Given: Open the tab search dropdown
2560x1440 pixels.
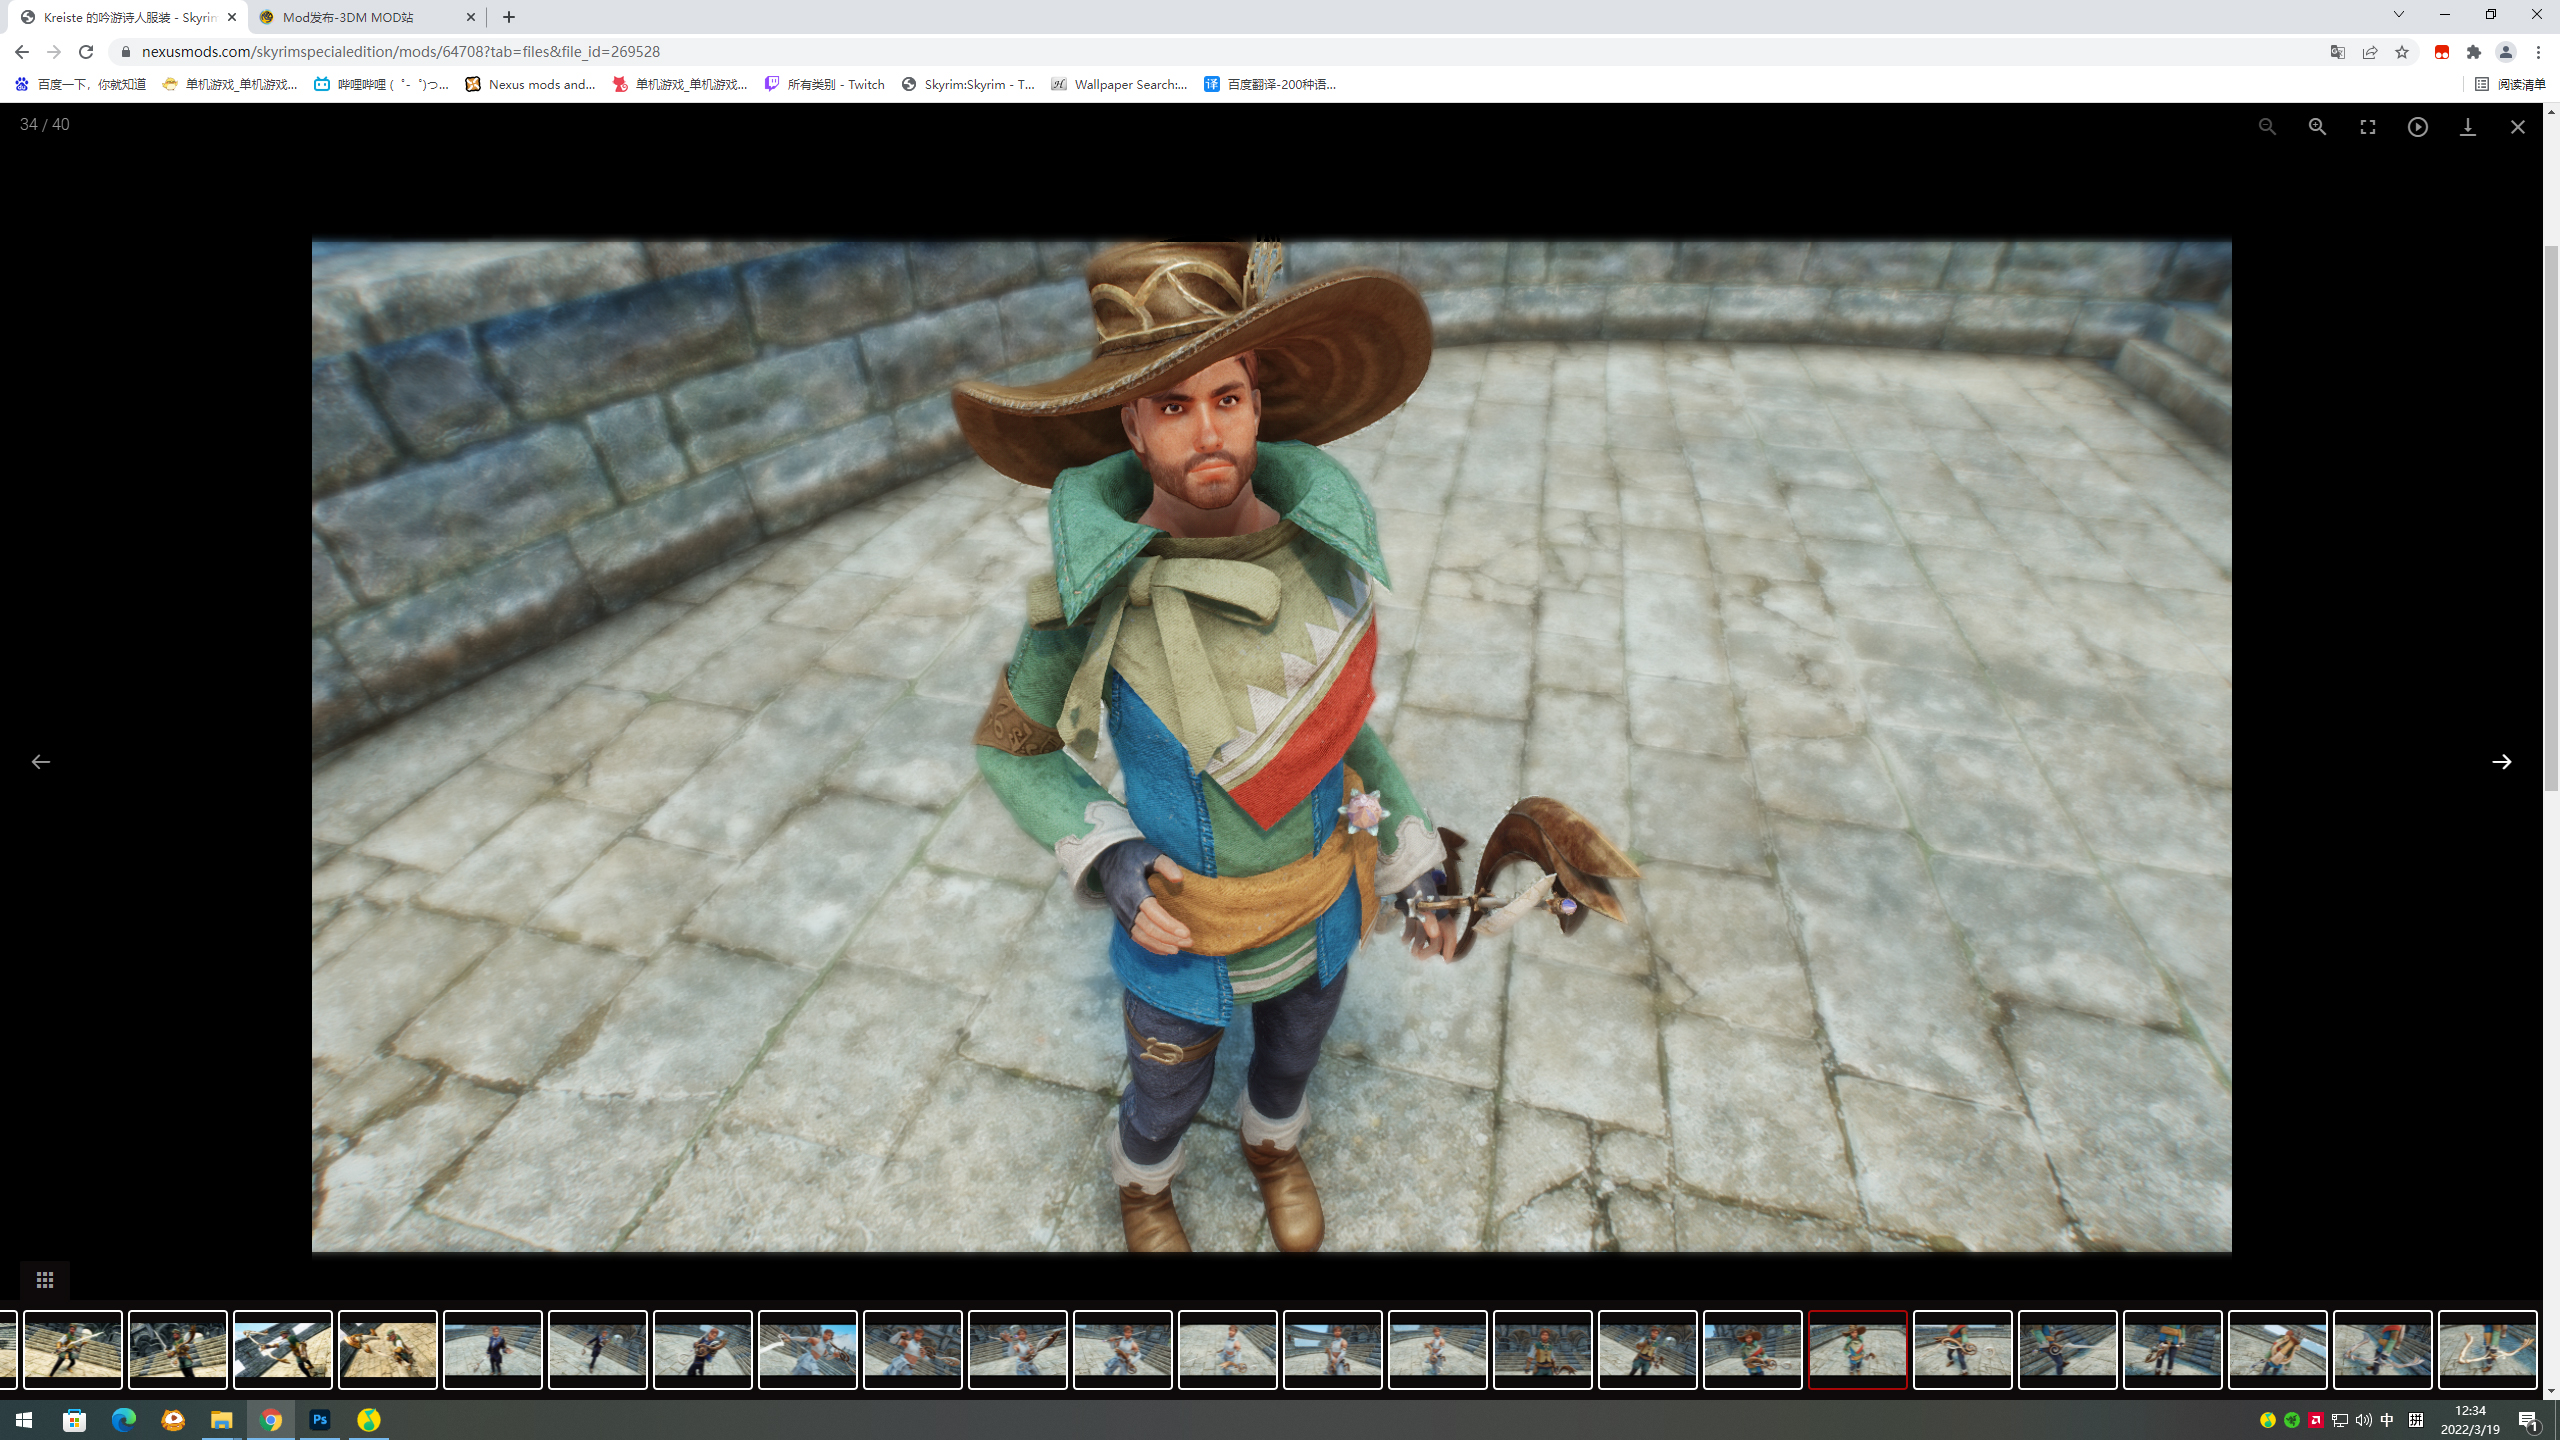Looking at the screenshot, I should point(2398,14).
